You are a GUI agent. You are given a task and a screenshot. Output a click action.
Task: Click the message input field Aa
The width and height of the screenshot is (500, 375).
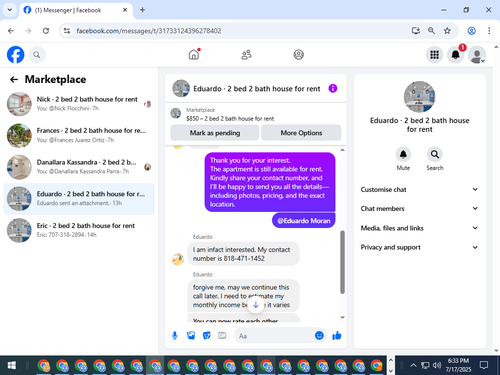pyautogui.click(x=274, y=336)
